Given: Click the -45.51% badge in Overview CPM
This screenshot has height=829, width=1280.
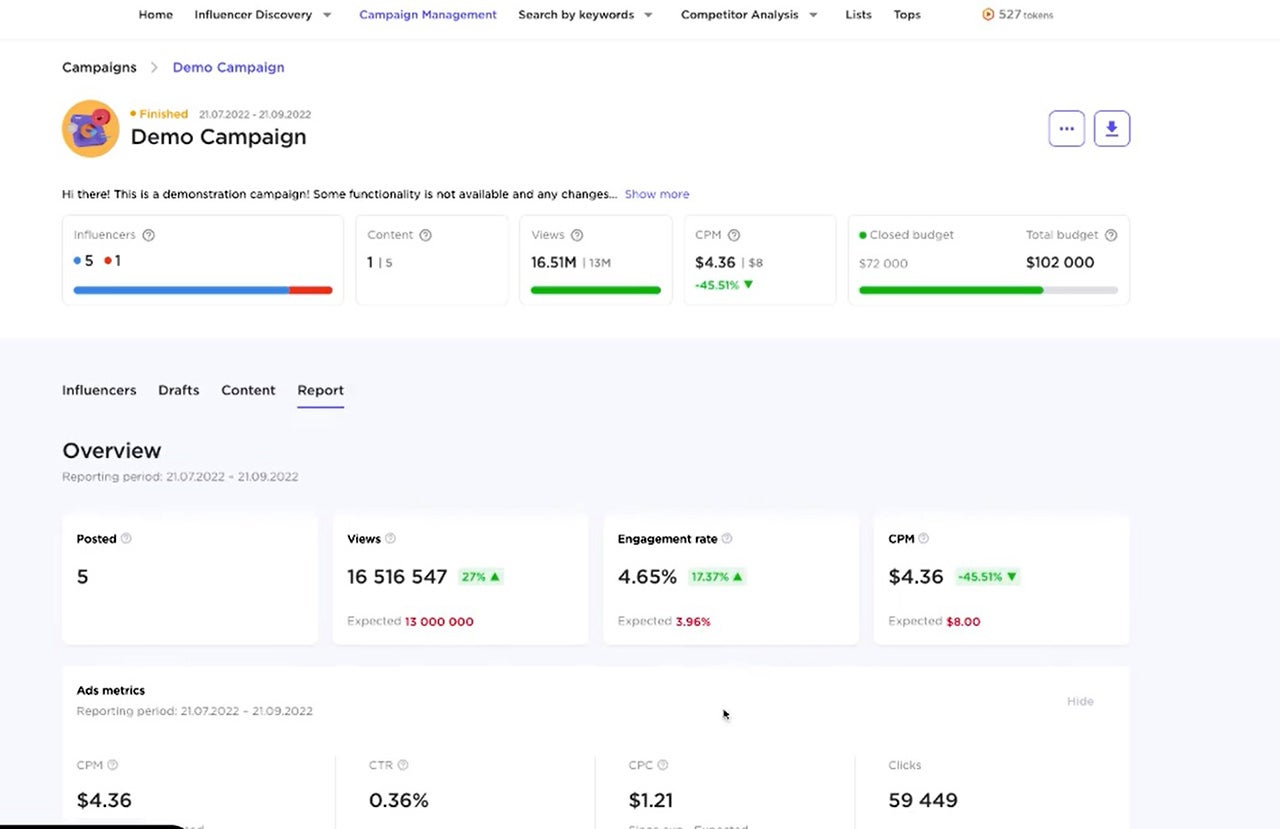Looking at the screenshot, I should tap(986, 577).
